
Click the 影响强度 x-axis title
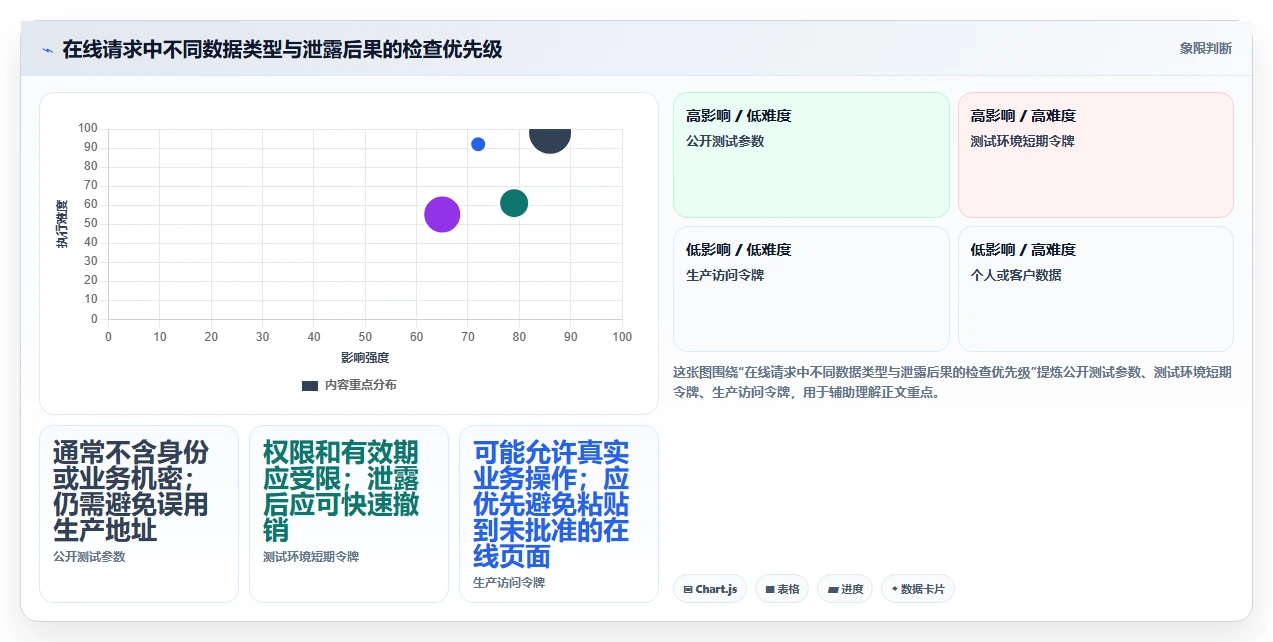365,358
